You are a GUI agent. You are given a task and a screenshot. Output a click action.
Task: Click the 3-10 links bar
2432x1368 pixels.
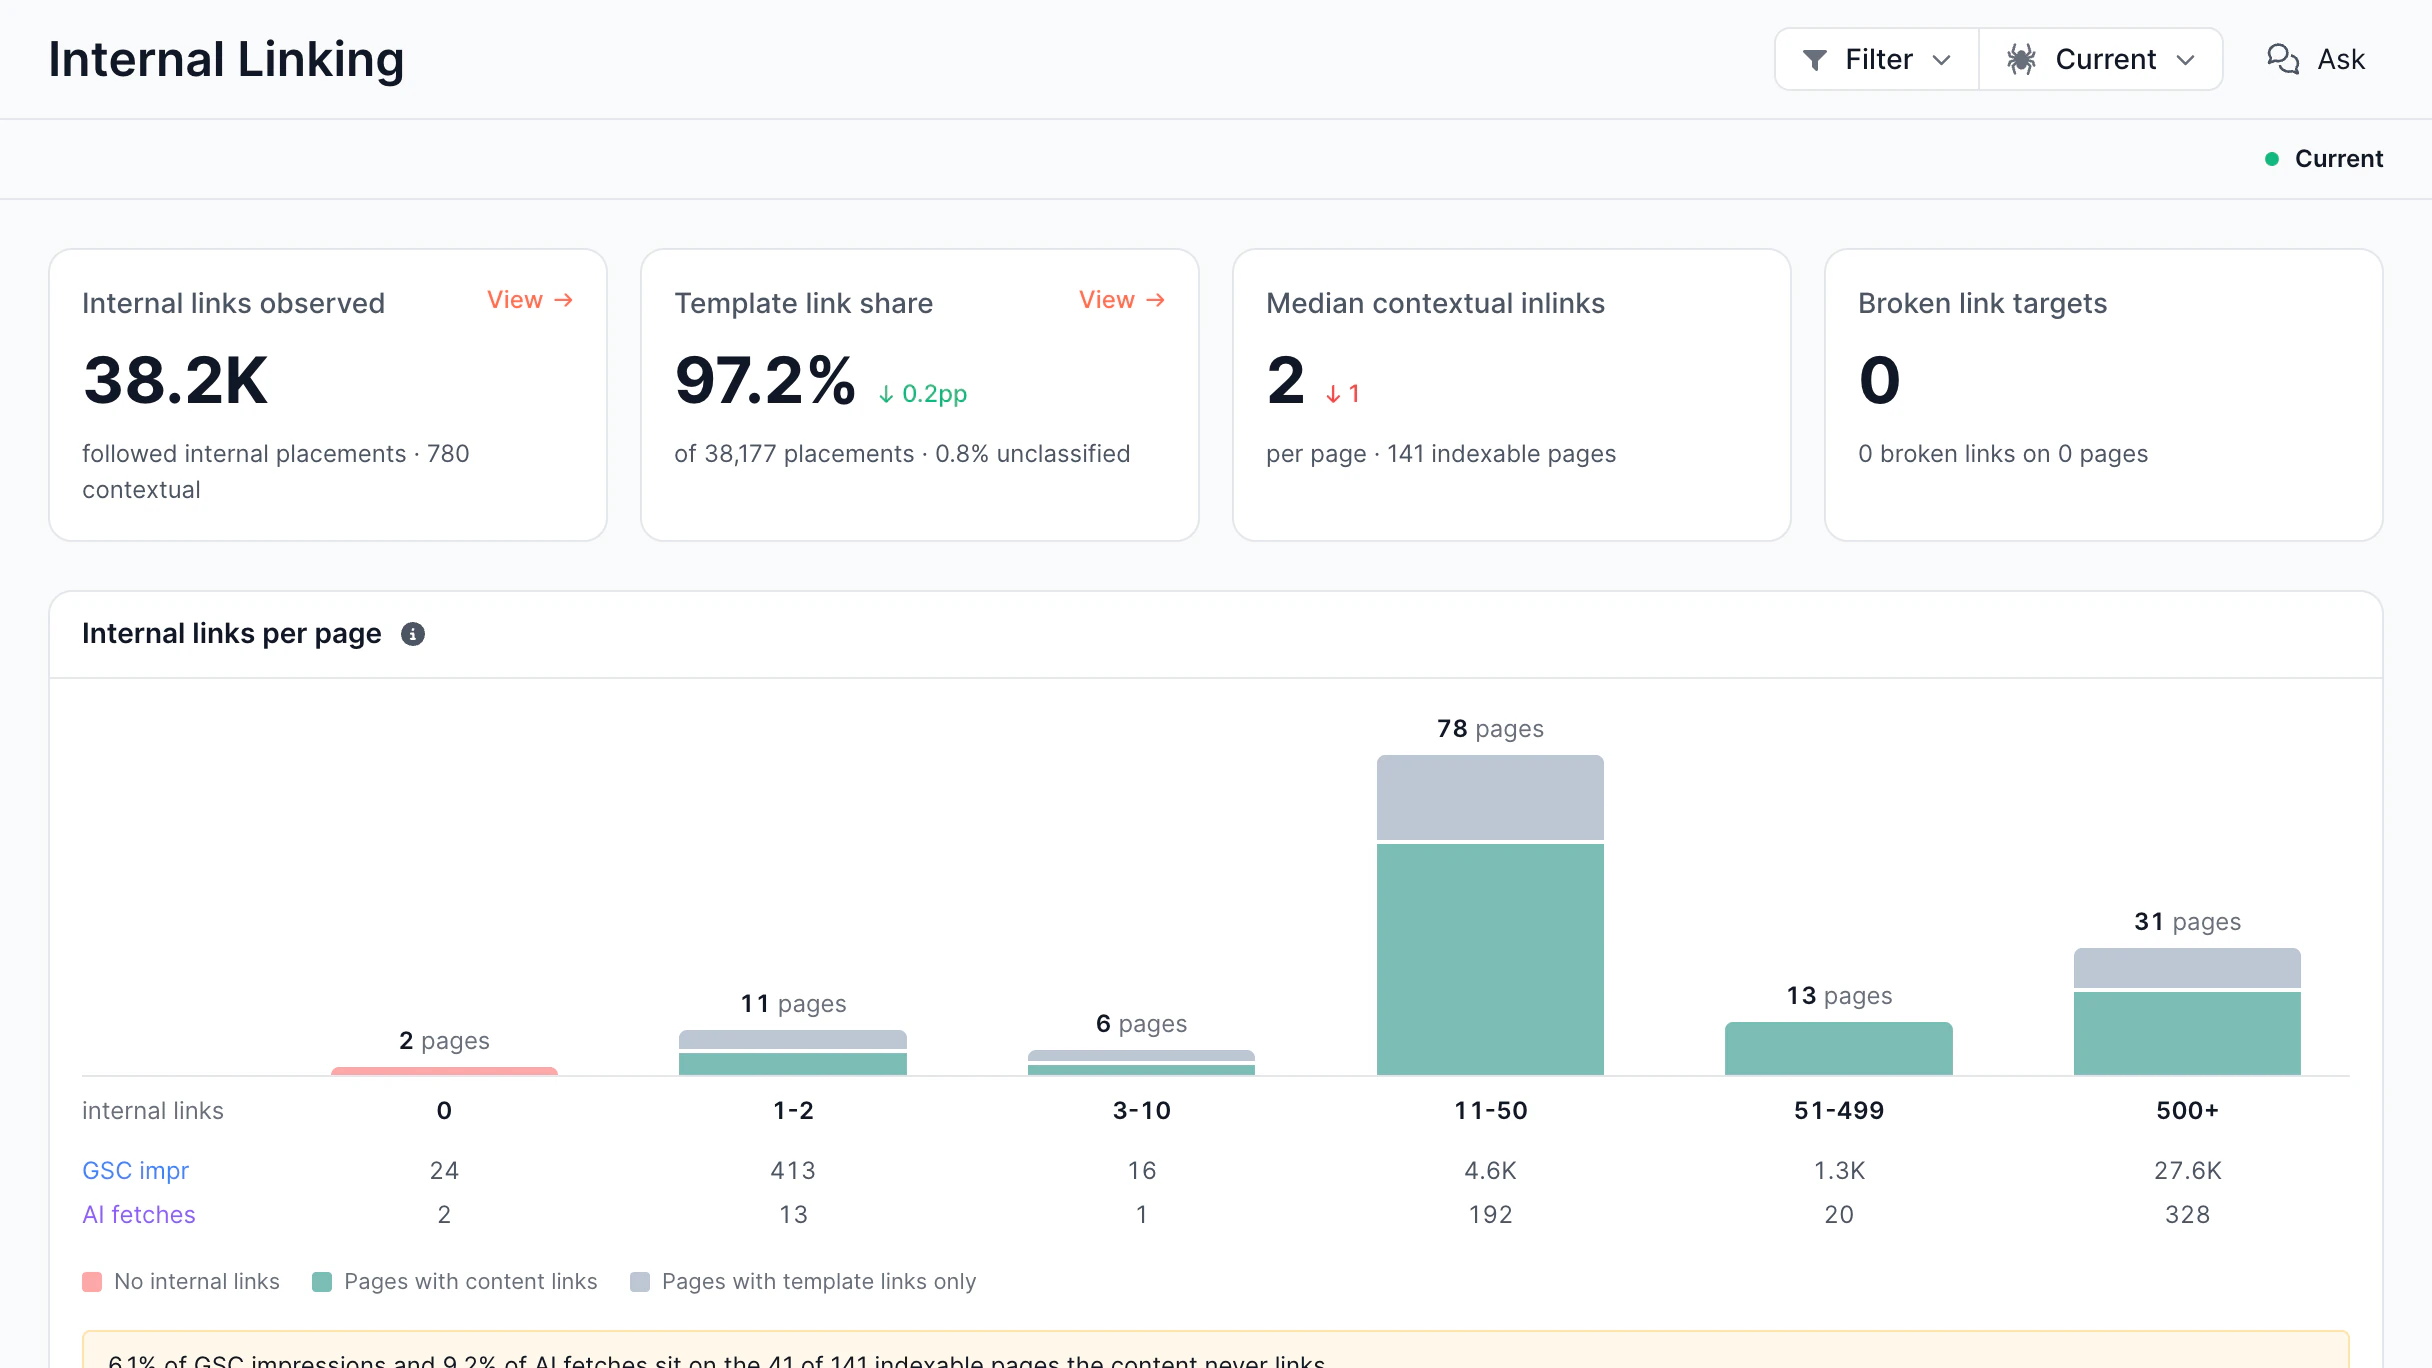pyautogui.click(x=1141, y=1063)
